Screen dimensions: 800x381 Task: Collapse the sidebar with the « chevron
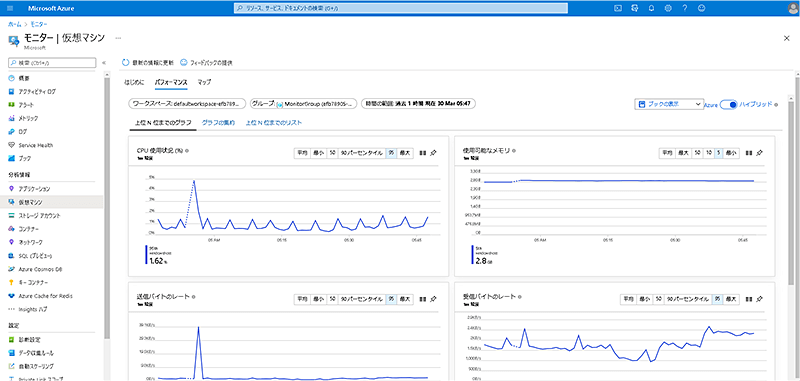click(104, 63)
